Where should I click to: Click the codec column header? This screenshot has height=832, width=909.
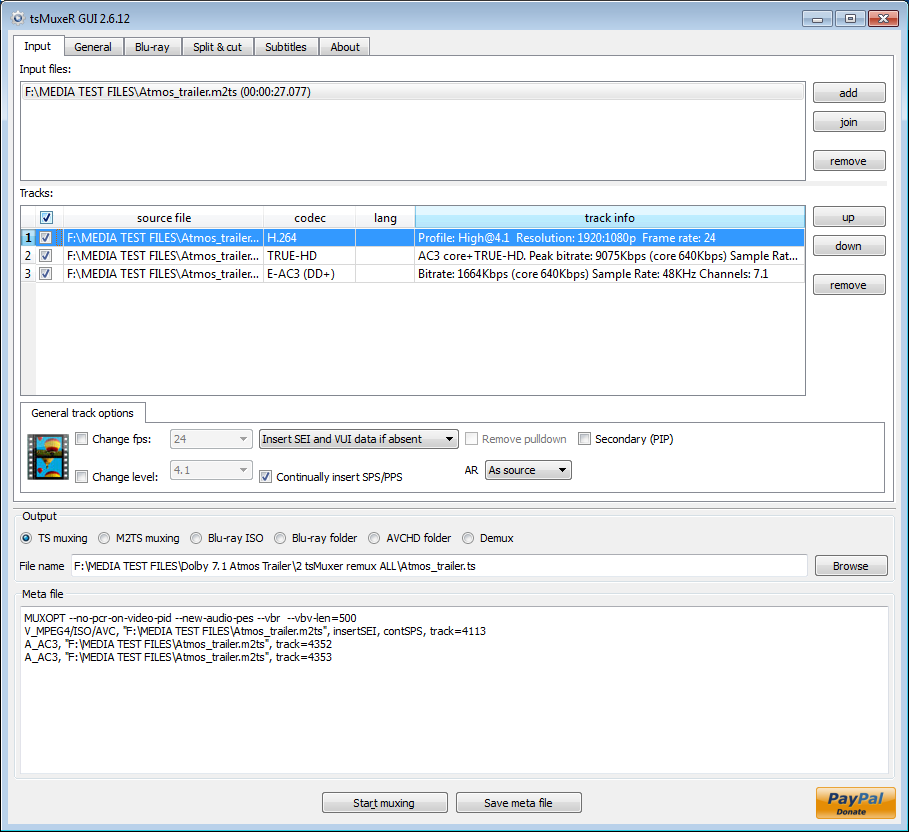[x=310, y=217]
